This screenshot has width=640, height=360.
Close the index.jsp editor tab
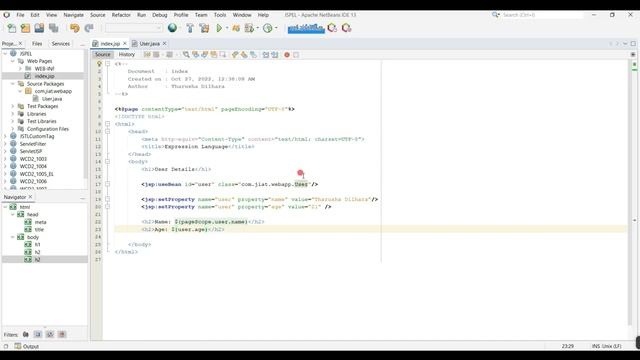[125, 43]
